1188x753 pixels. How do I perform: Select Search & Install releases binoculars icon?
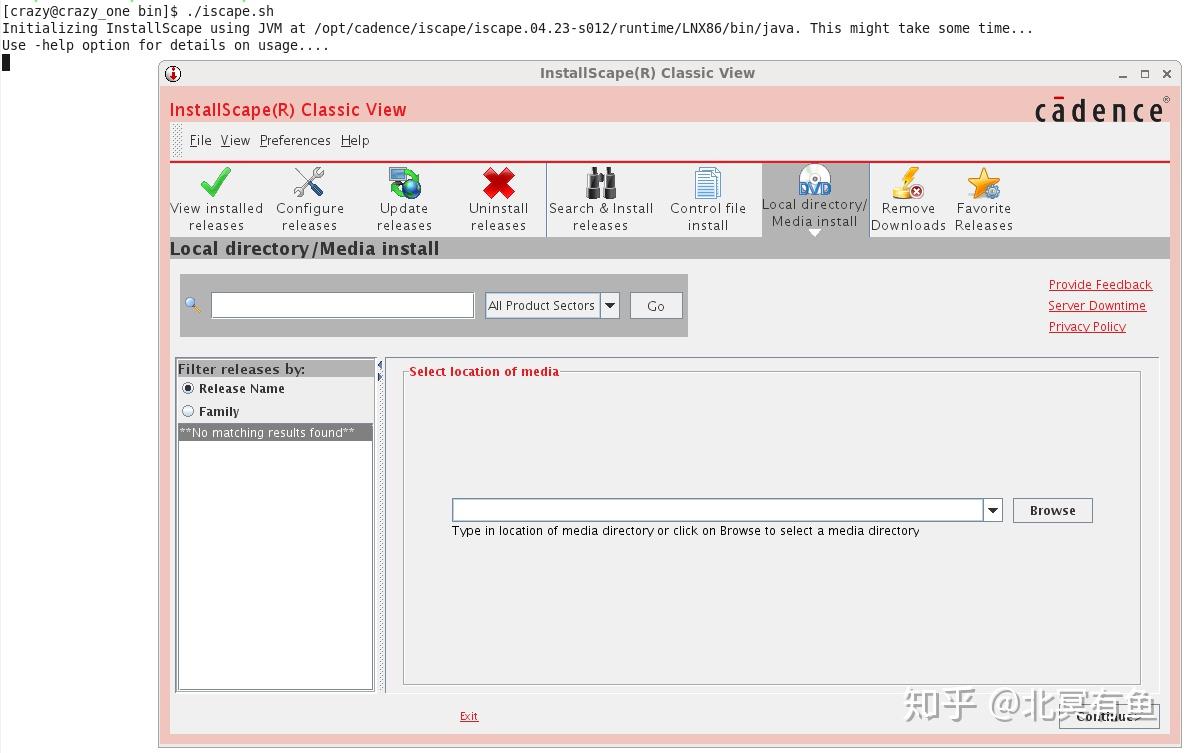(x=601, y=185)
